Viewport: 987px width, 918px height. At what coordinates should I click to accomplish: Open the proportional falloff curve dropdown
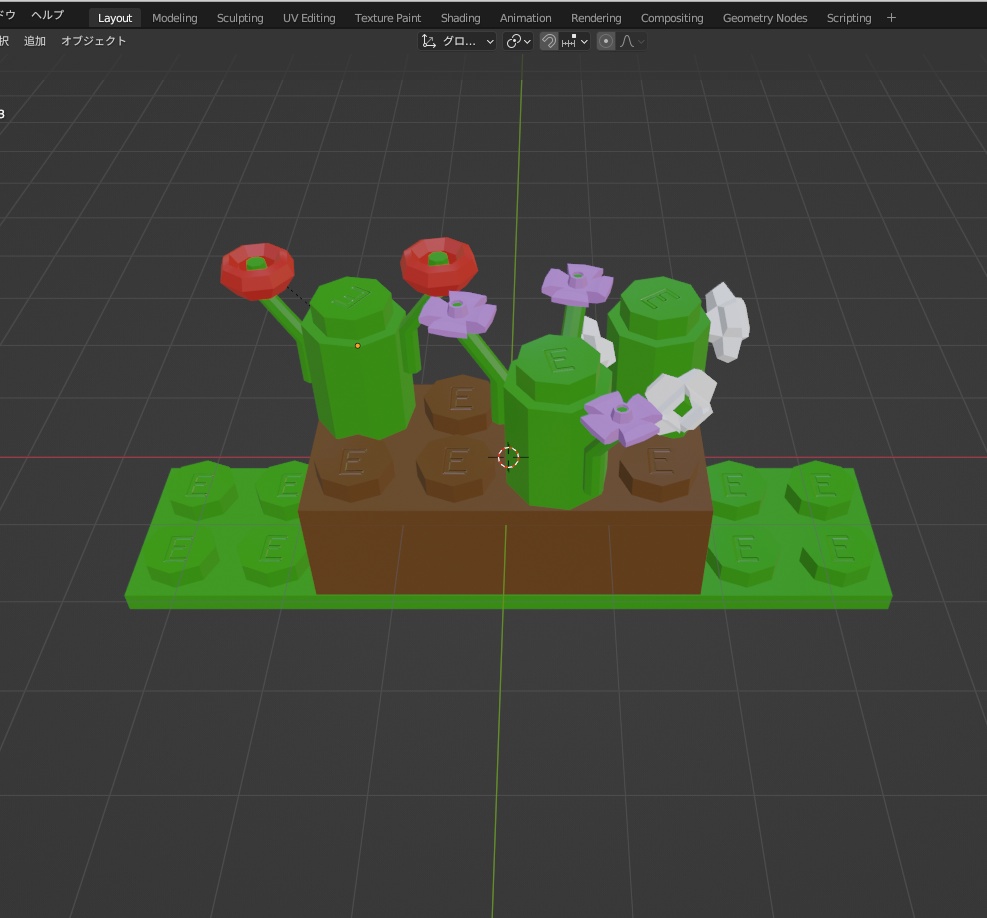point(631,42)
